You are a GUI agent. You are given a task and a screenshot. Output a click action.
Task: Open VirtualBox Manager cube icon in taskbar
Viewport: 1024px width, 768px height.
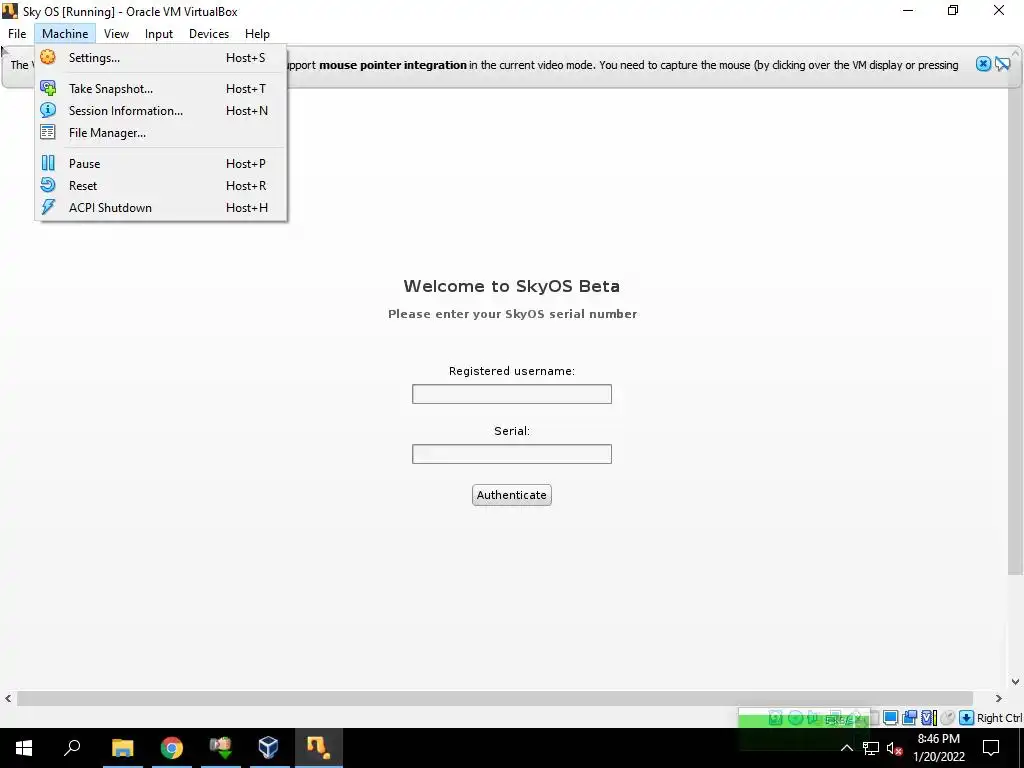(x=268, y=748)
